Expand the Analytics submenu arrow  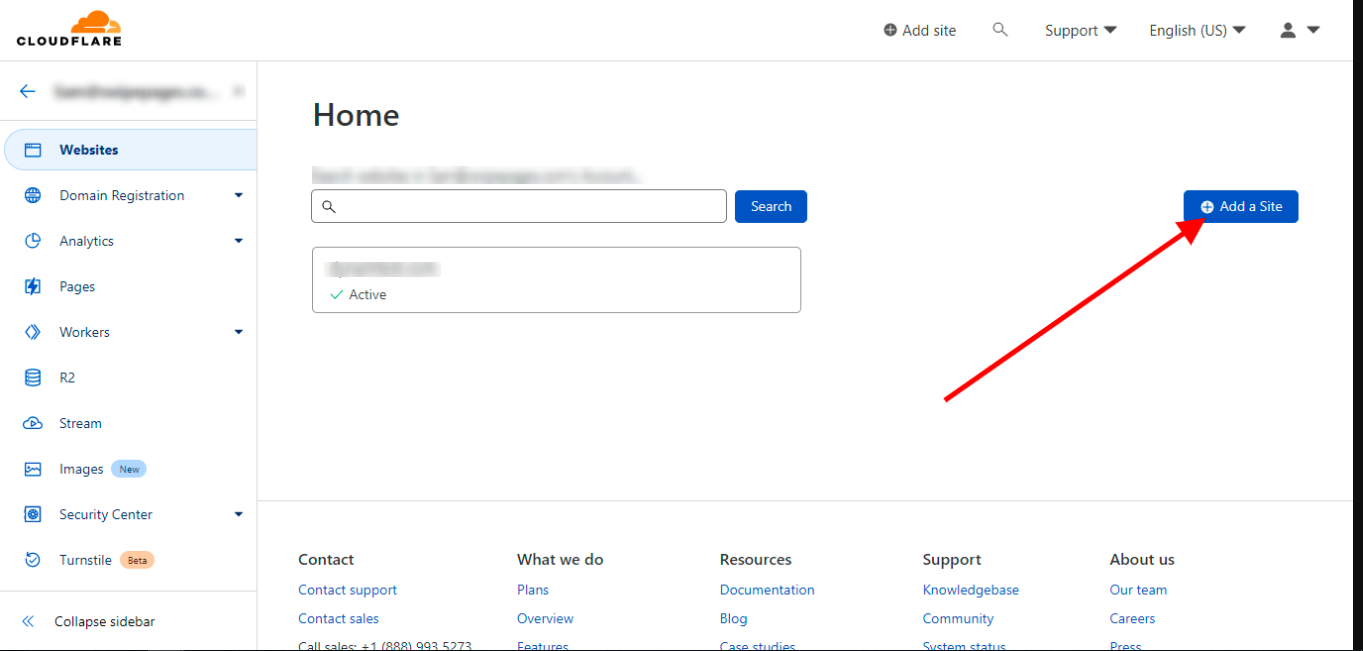point(238,241)
